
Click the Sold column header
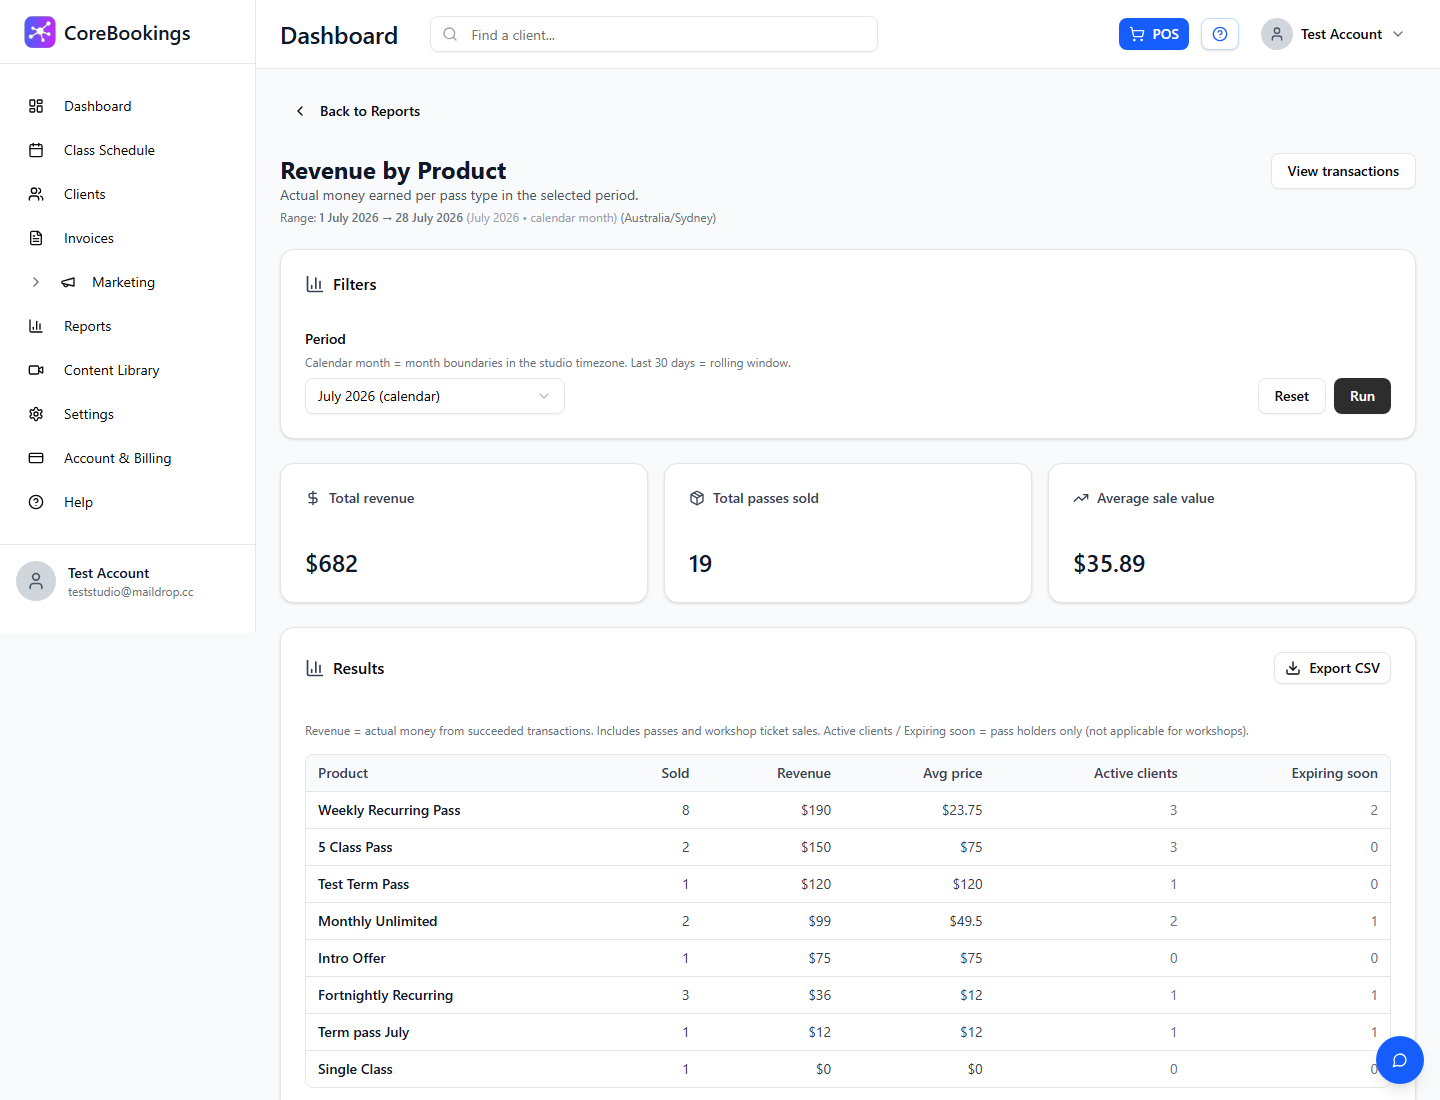coord(675,773)
